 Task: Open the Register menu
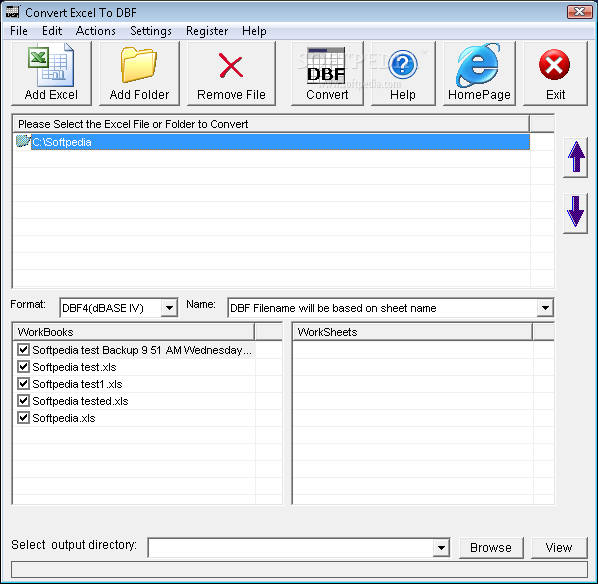coord(207,31)
